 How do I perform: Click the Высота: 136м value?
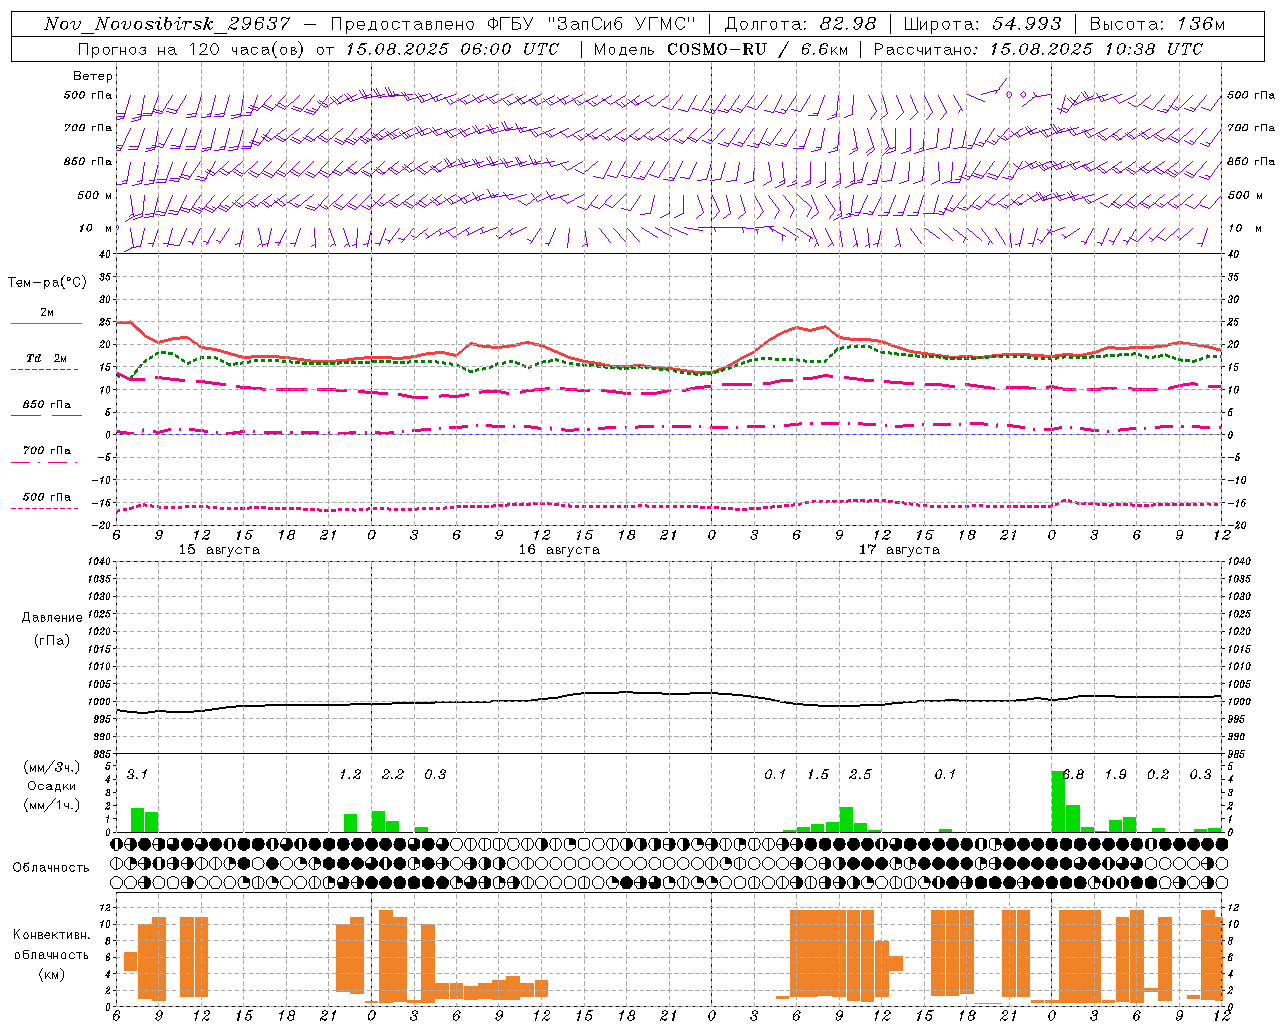[x=1157, y=24]
